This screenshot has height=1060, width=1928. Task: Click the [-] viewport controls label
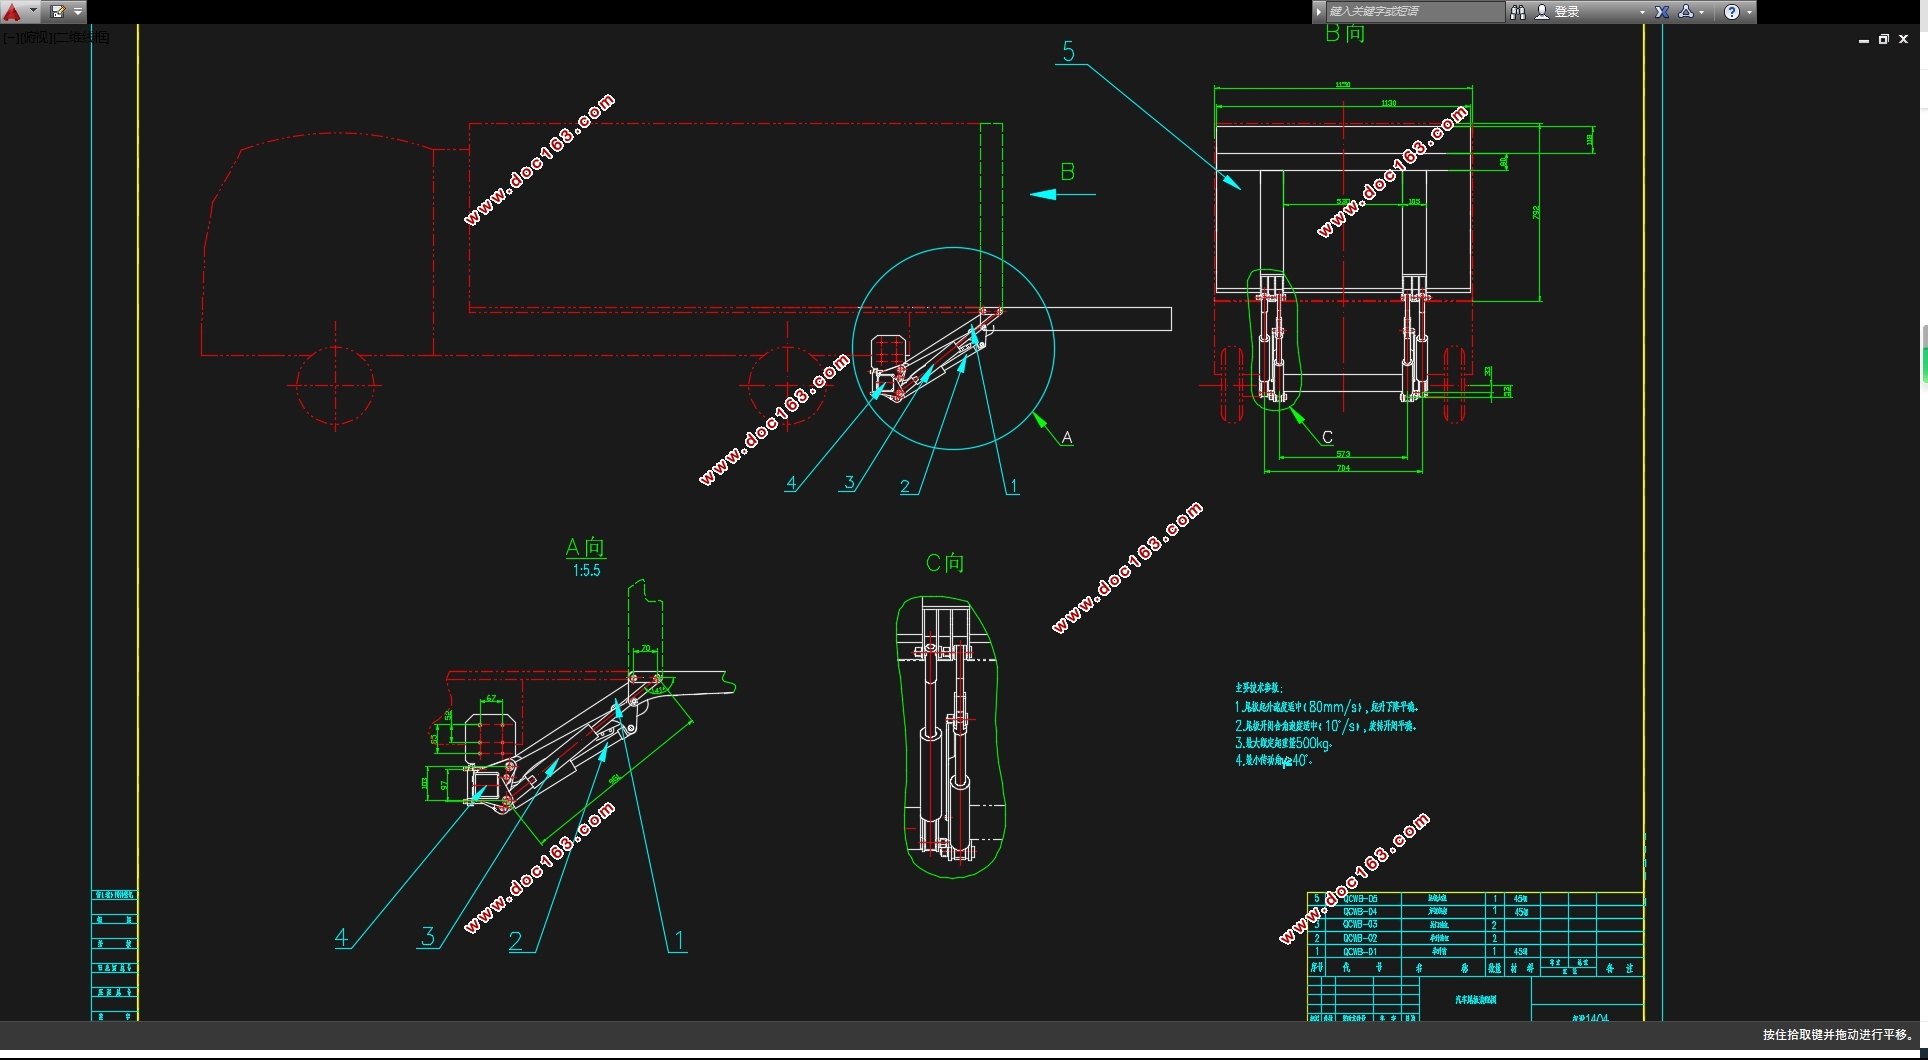[x=9, y=37]
